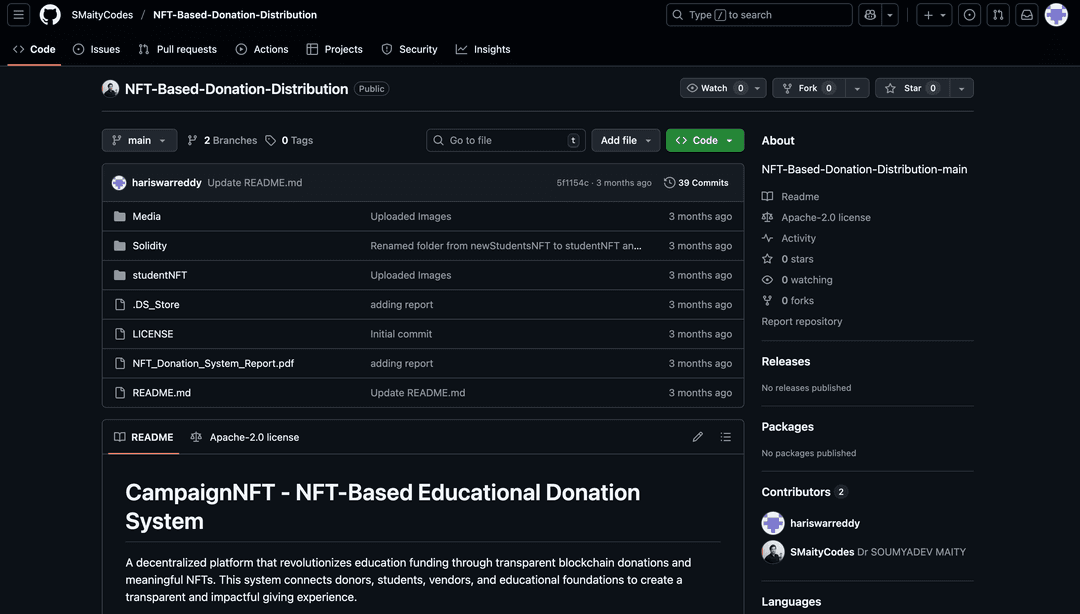Open the commit history clock icon
Viewport: 1080px width, 614px height.
point(669,182)
